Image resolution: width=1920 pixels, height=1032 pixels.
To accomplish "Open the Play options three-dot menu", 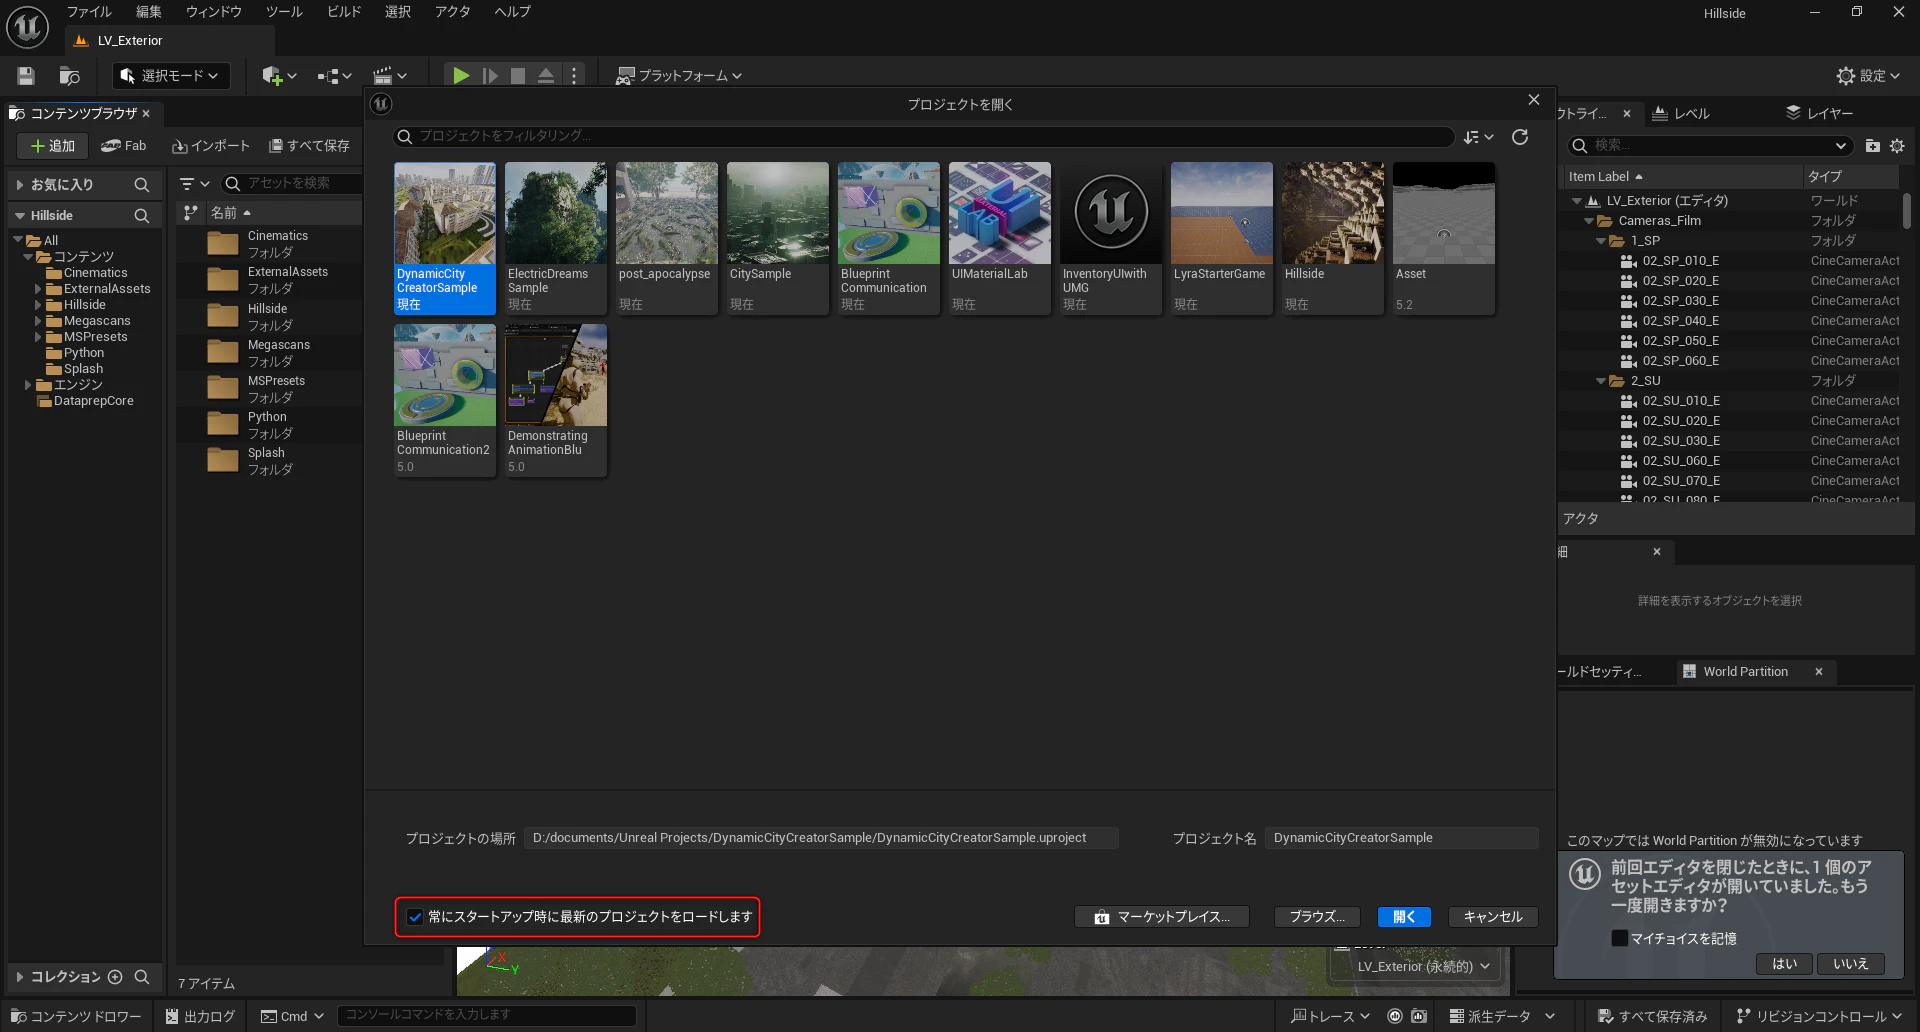I will [x=574, y=76].
